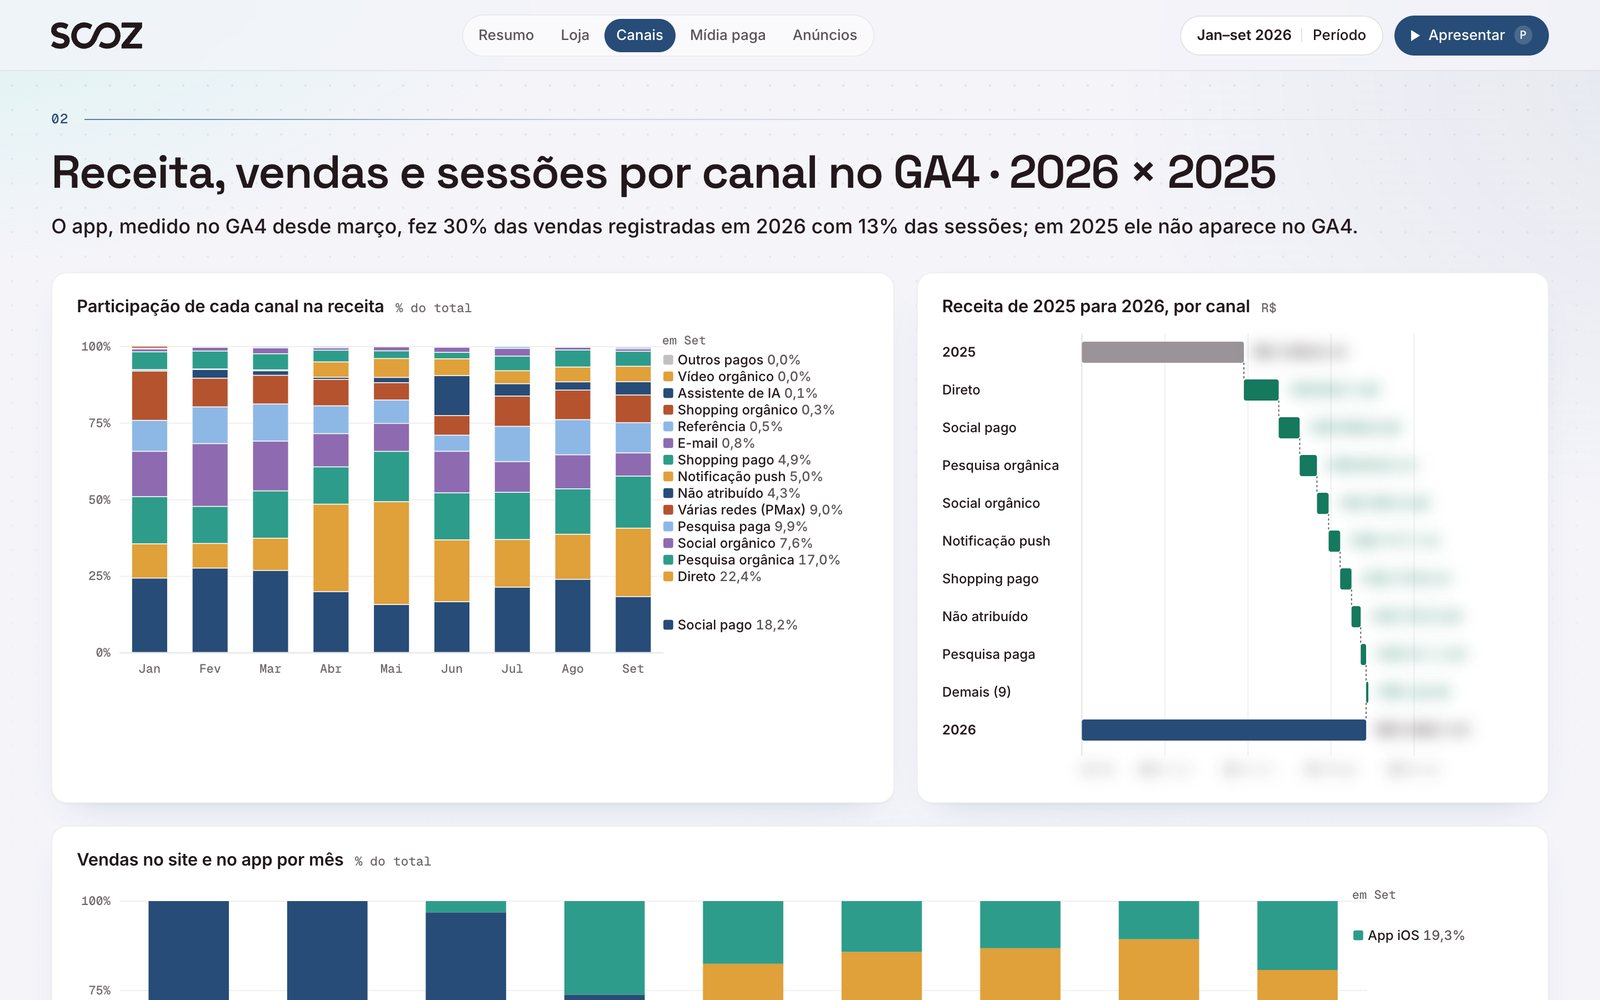The height and width of the screenshot is (1000, 1600).
Task: Click the Apresentar button
Action: coord(1471,35)
